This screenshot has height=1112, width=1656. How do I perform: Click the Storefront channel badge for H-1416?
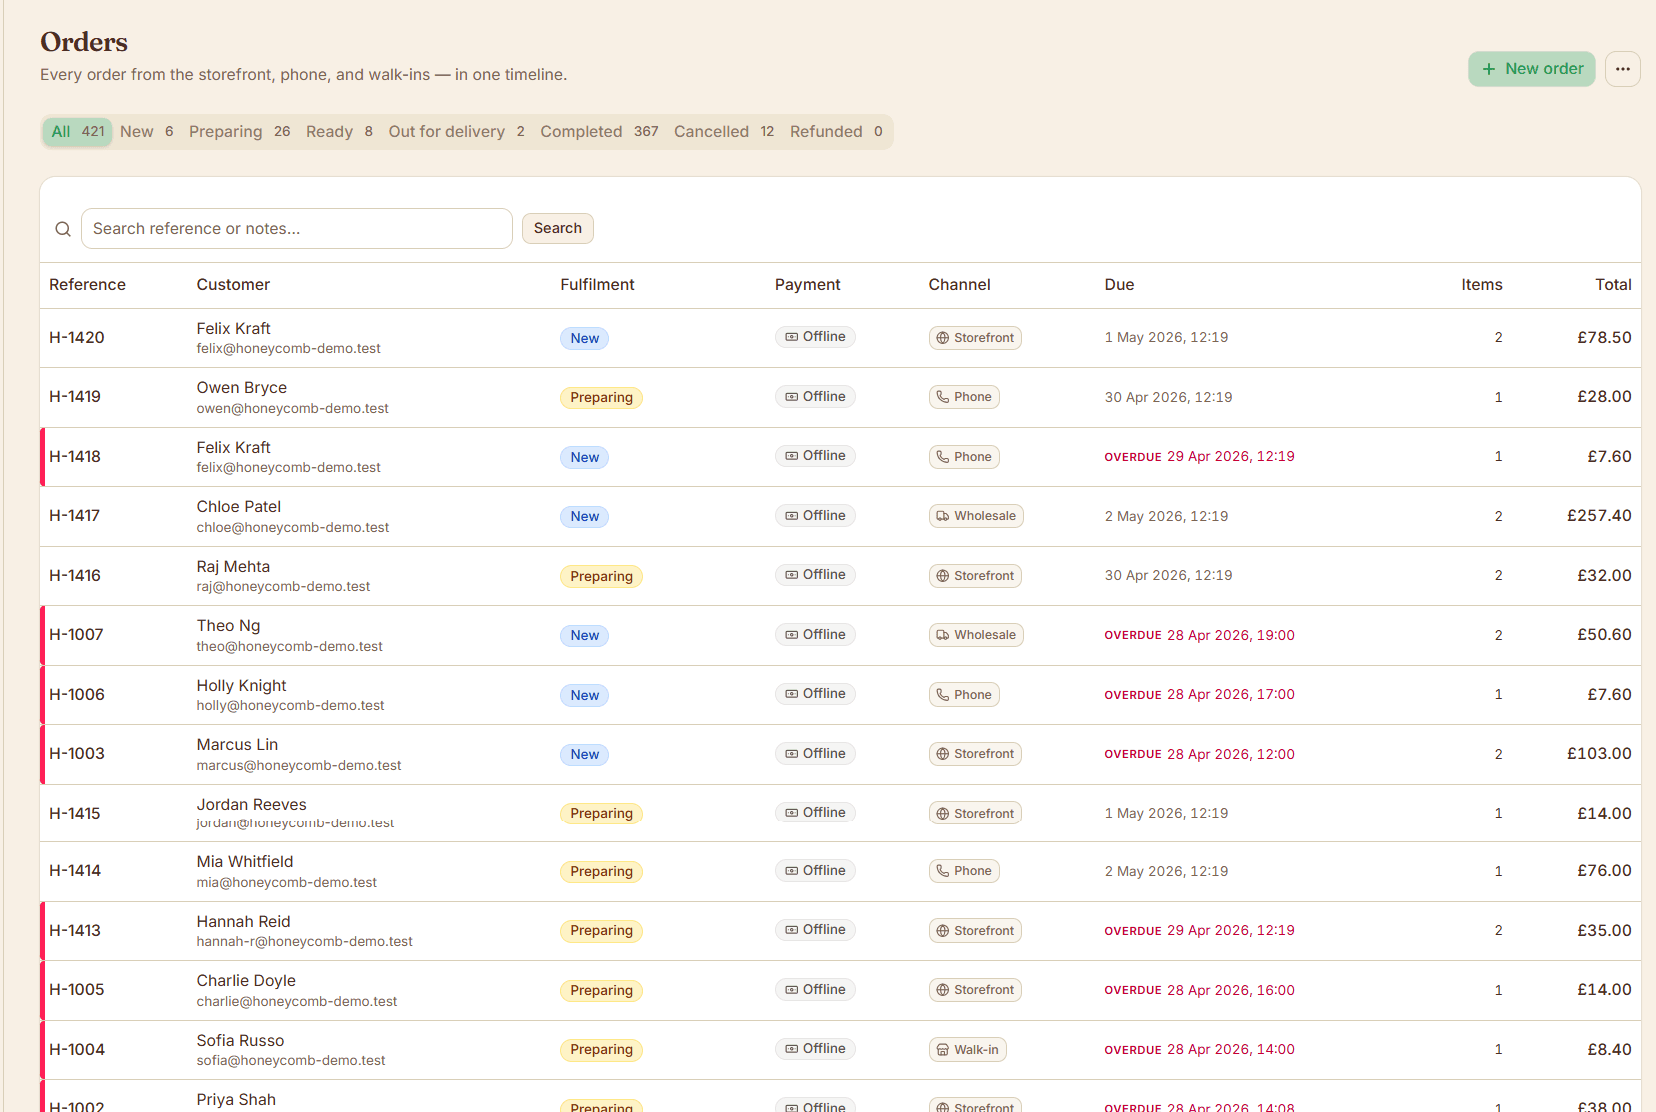(x=975, y=576)
